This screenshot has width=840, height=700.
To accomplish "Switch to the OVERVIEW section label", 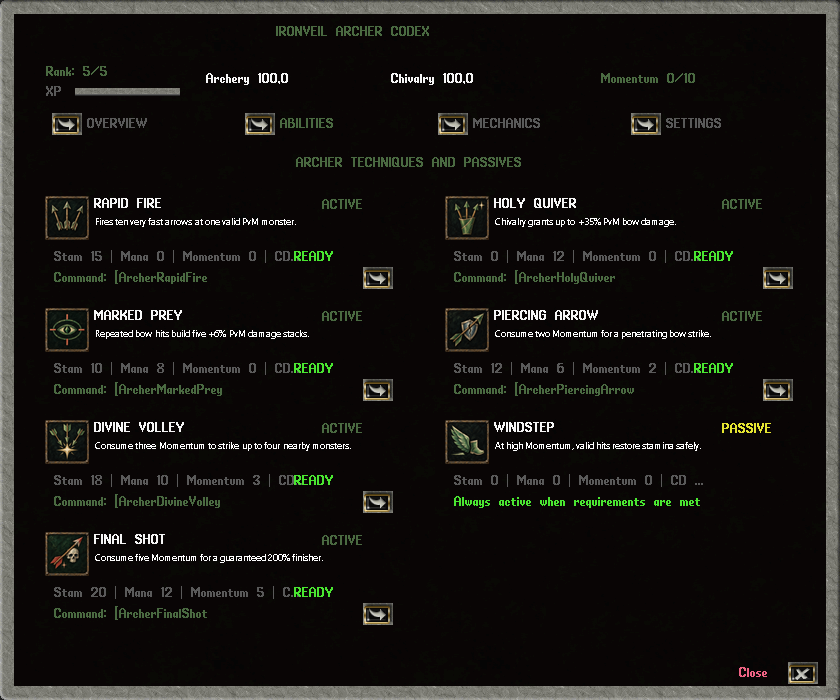I will pyautogui.click(x=117, y=123).
